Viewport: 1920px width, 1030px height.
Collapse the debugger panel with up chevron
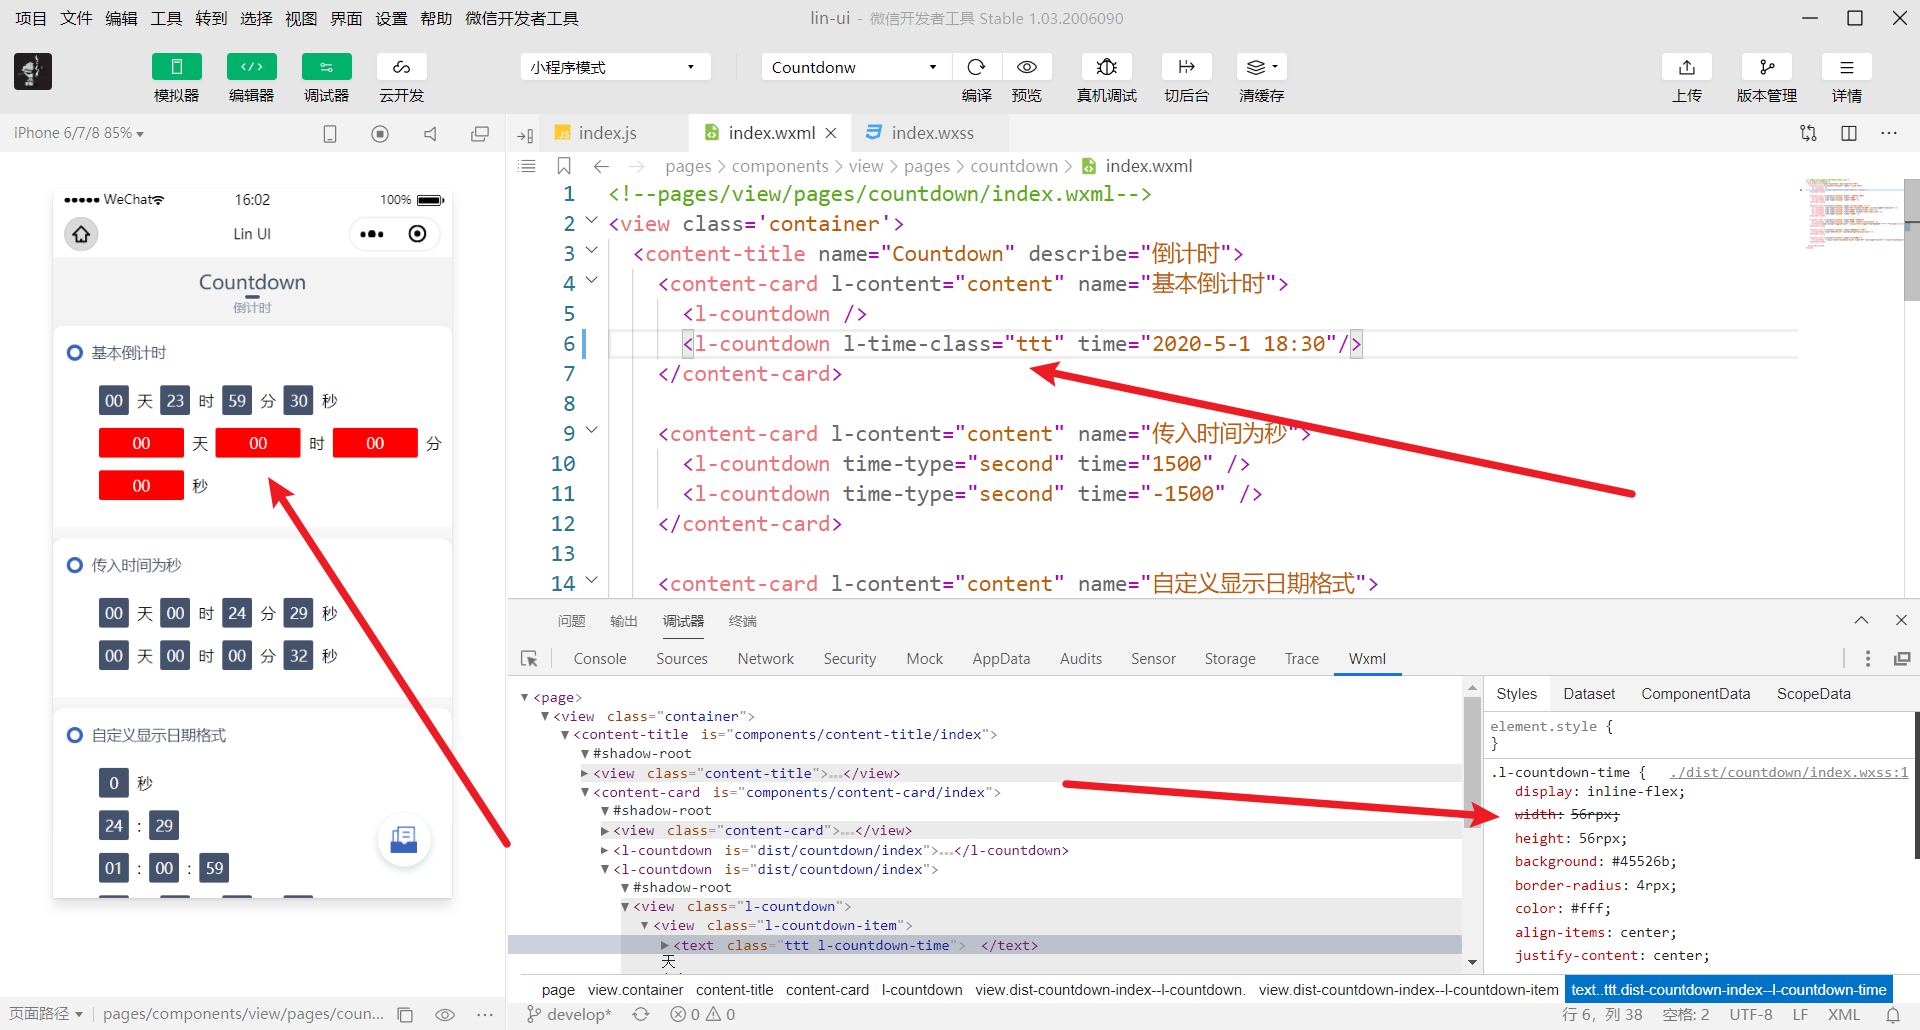pos(1861,620)
